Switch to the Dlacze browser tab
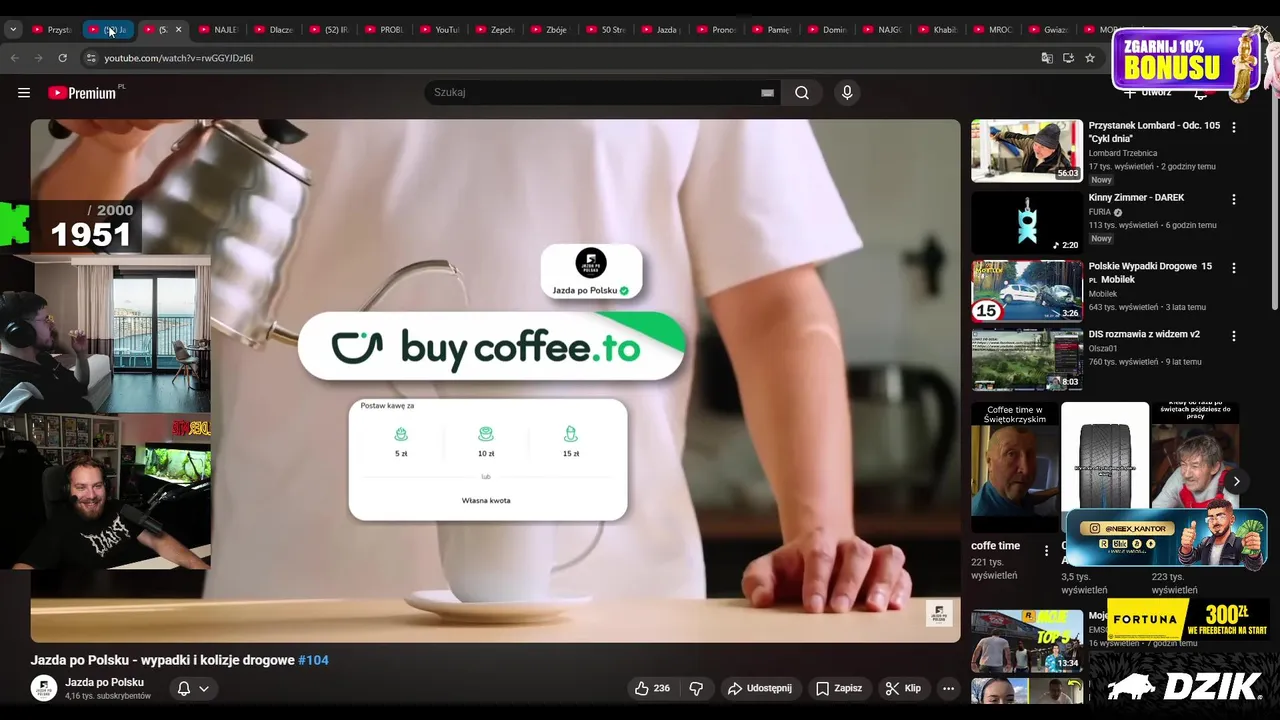Image resolution: width=1280 pixels, height=720 pixels. [273, 29]
